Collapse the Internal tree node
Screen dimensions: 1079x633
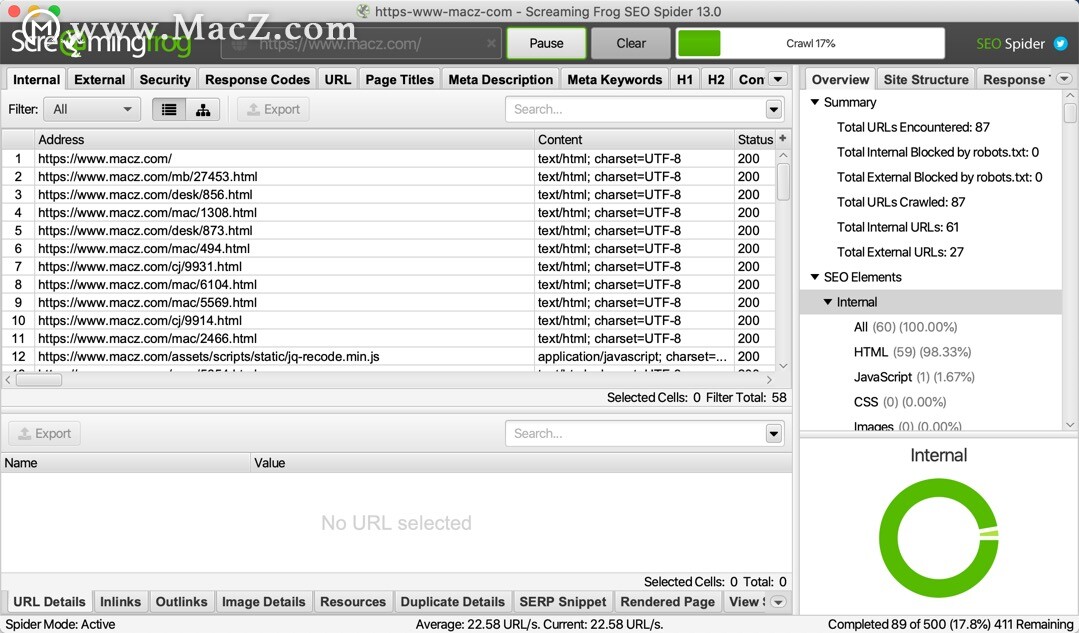828,302
